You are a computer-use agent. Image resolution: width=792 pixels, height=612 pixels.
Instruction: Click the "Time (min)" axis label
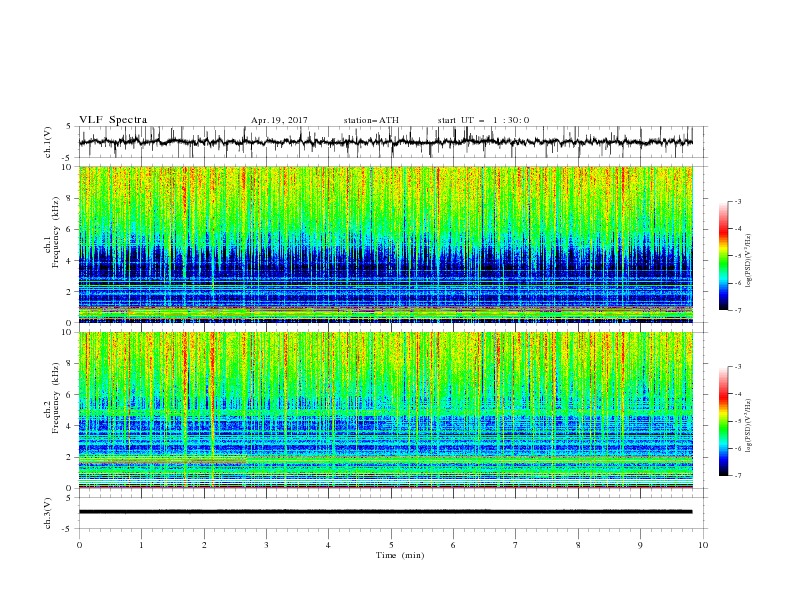(400, 555)
